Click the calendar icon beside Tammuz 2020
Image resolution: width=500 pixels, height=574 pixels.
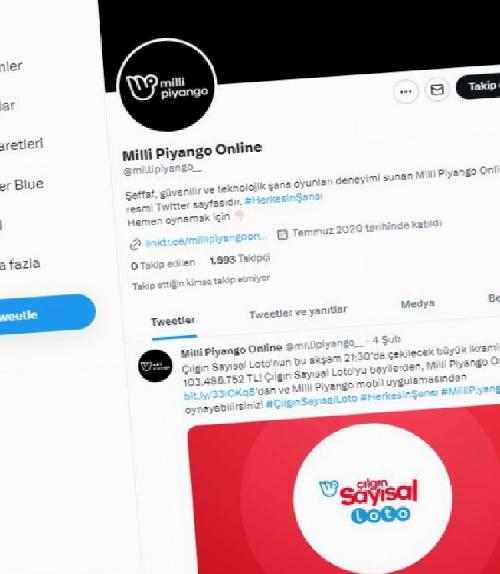(x=282, y=234)
